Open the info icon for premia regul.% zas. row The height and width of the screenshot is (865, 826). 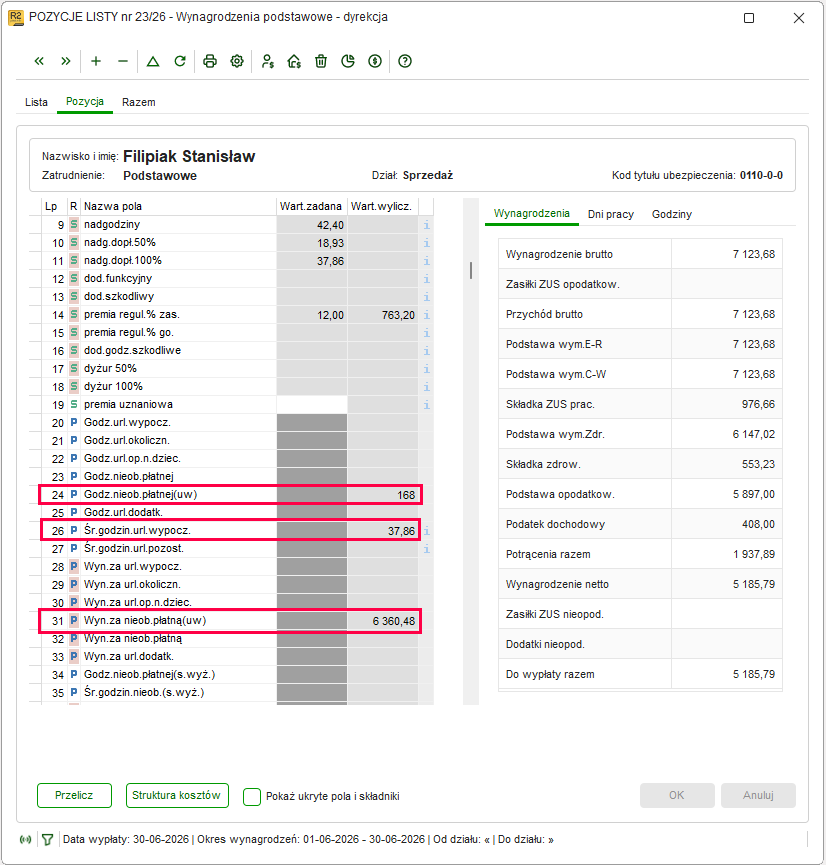(427, 315)
